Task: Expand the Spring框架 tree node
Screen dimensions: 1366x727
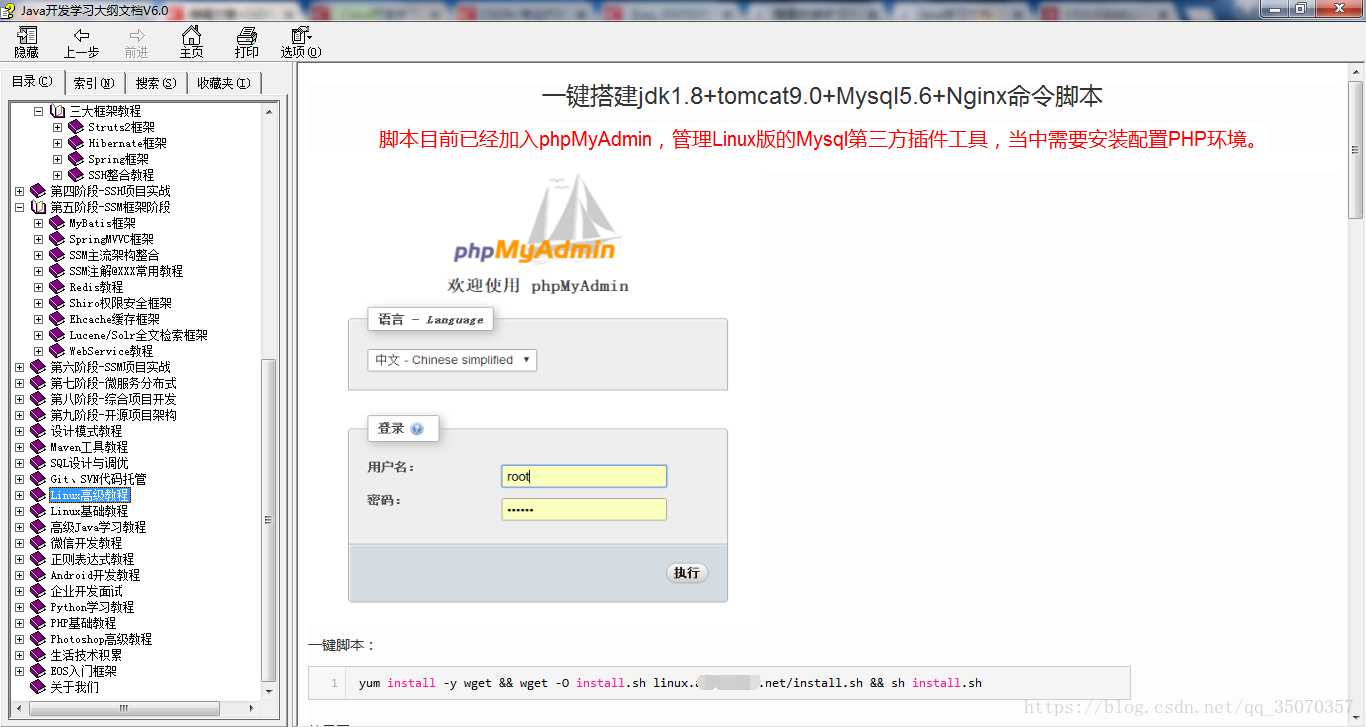Action: pyautogui.click(x=58, y=159)
